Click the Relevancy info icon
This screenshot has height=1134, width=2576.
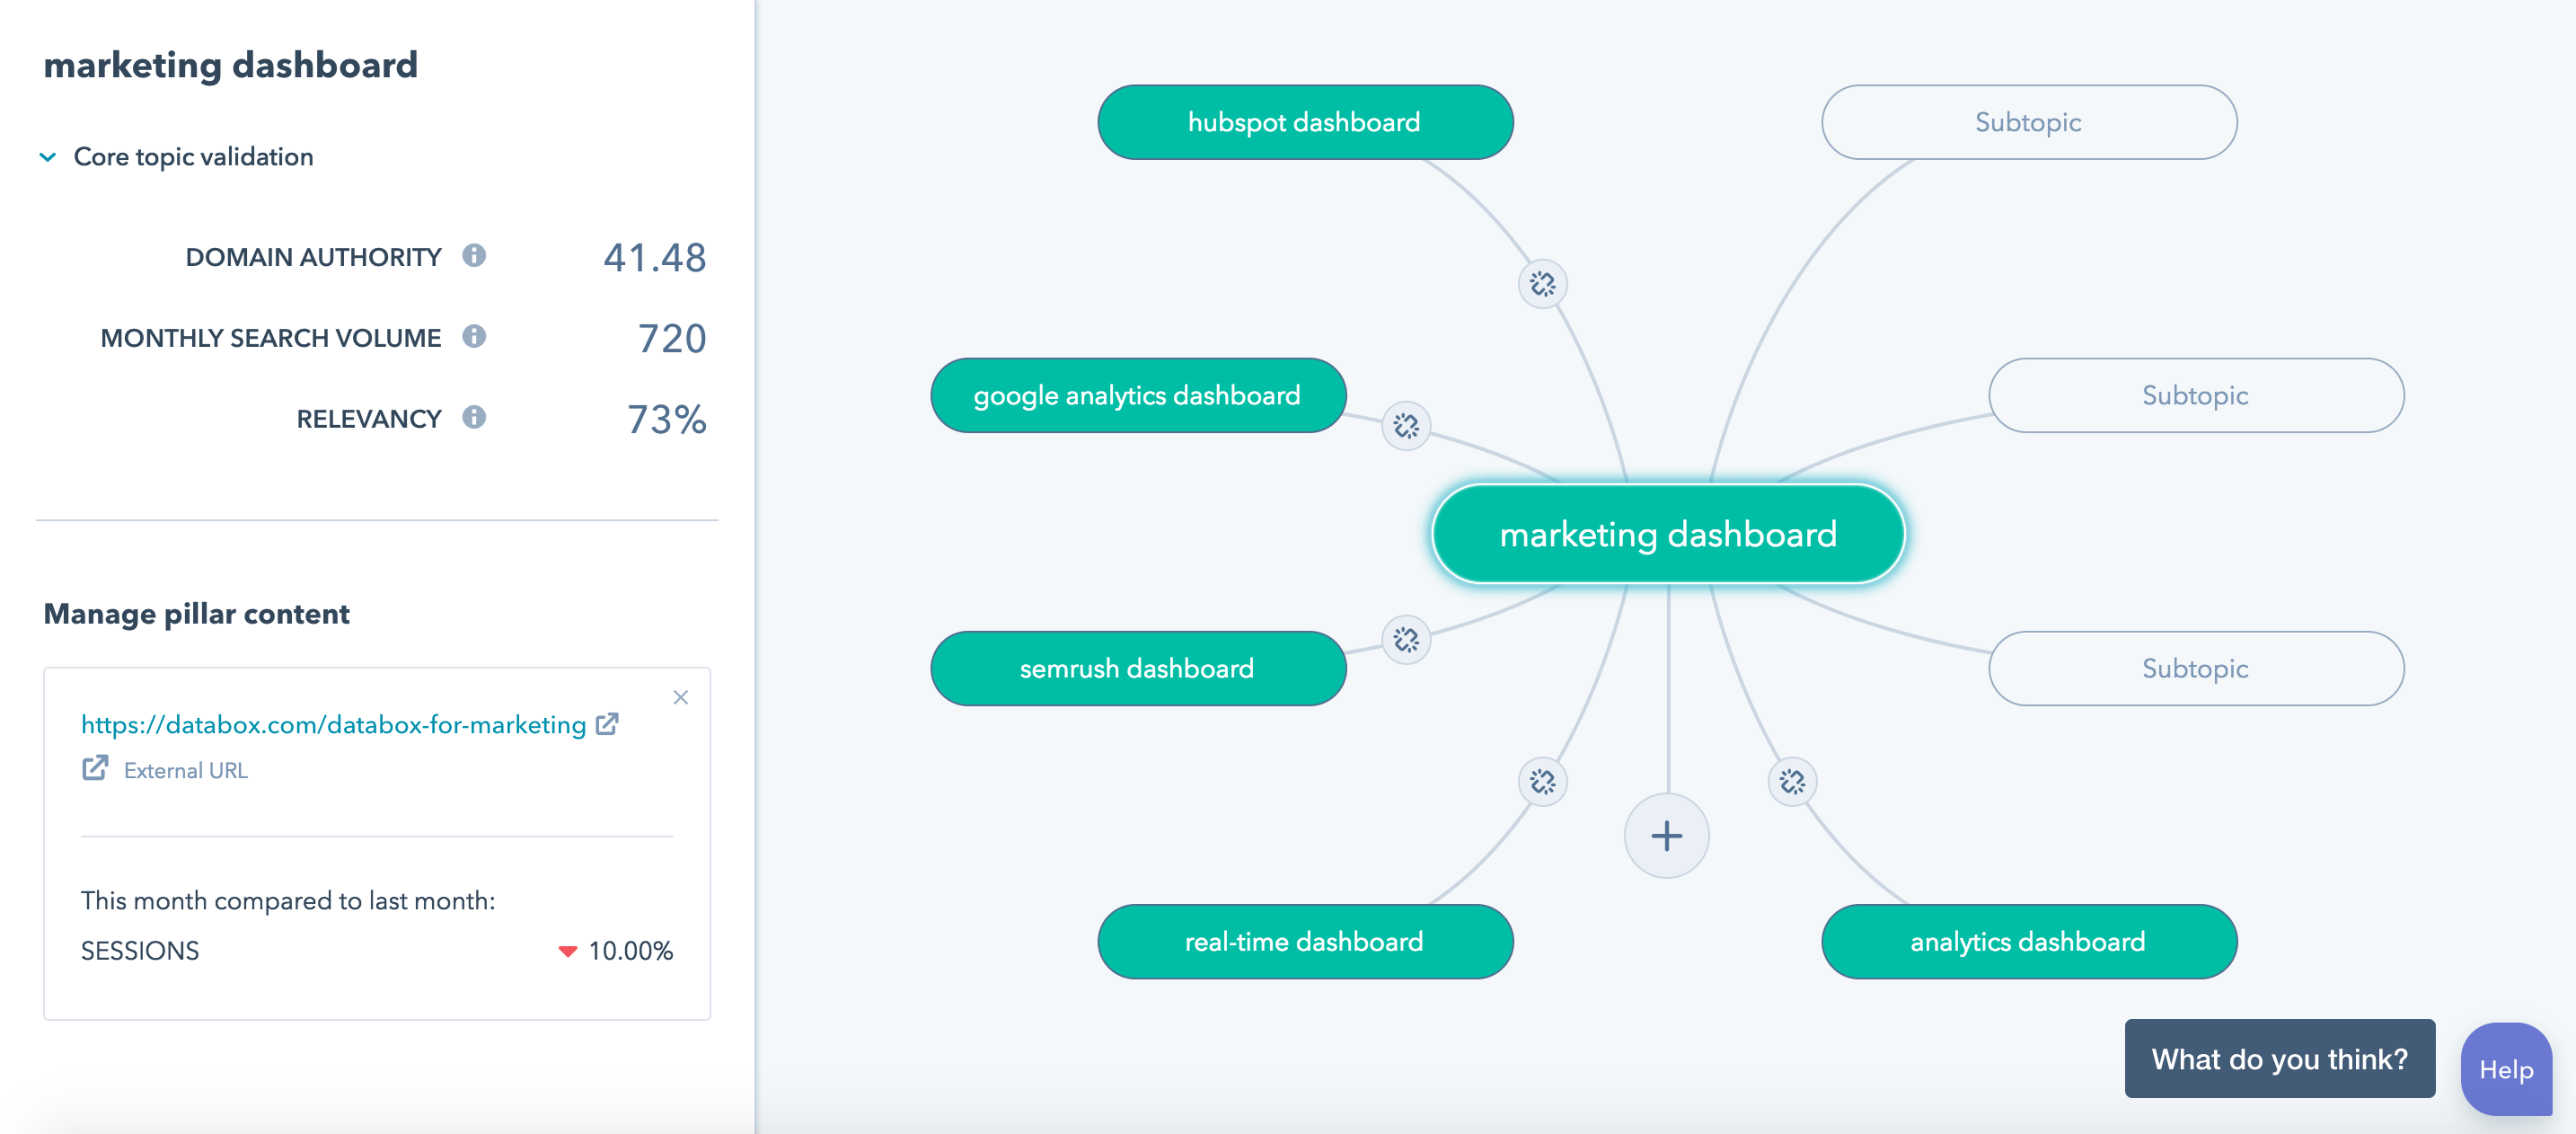click(x=474, y=418)
